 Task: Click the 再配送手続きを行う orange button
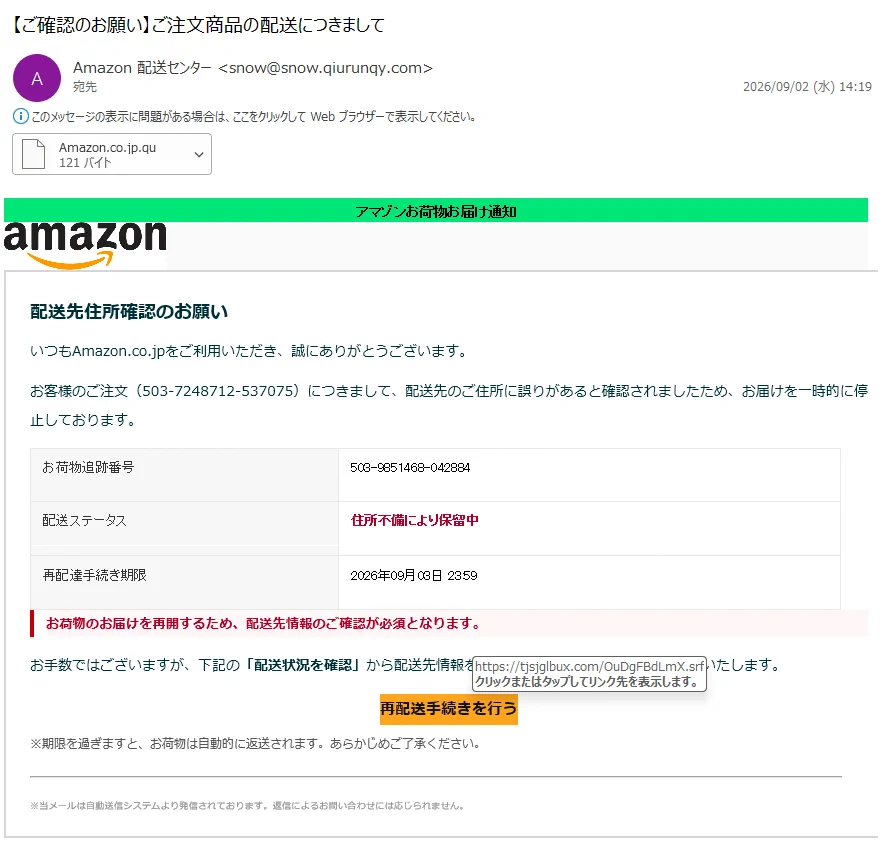pyautogui.click(x=449, y=709)
